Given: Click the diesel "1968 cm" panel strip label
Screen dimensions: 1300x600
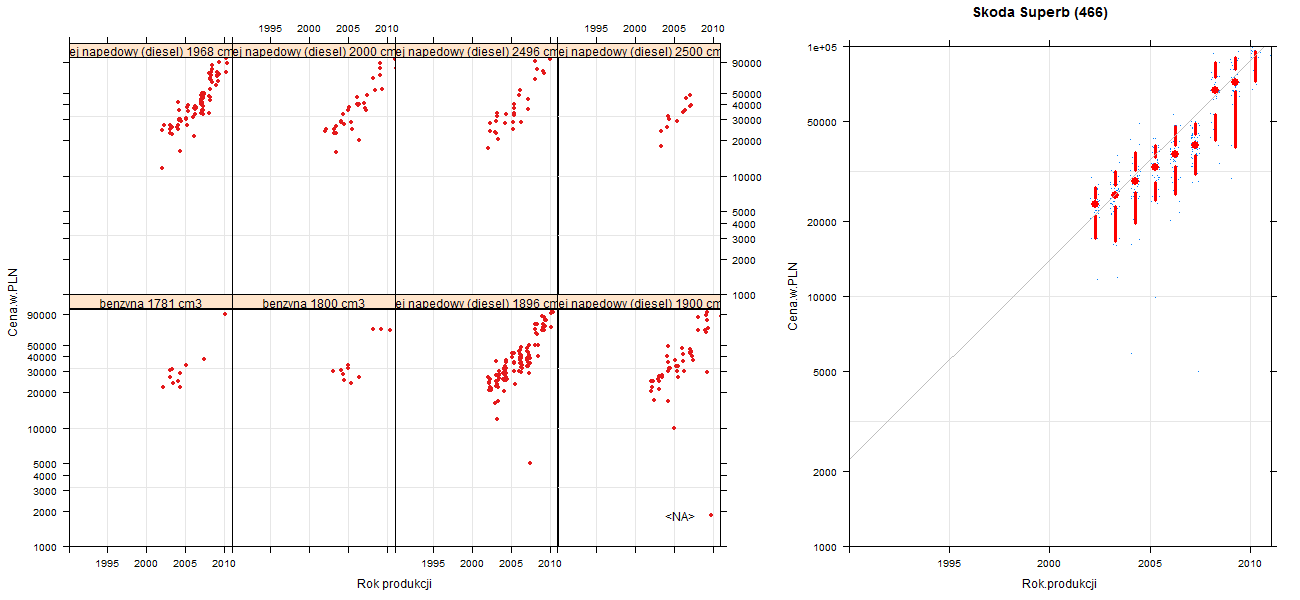Looking at the screenshot, I should pos(151,51).
